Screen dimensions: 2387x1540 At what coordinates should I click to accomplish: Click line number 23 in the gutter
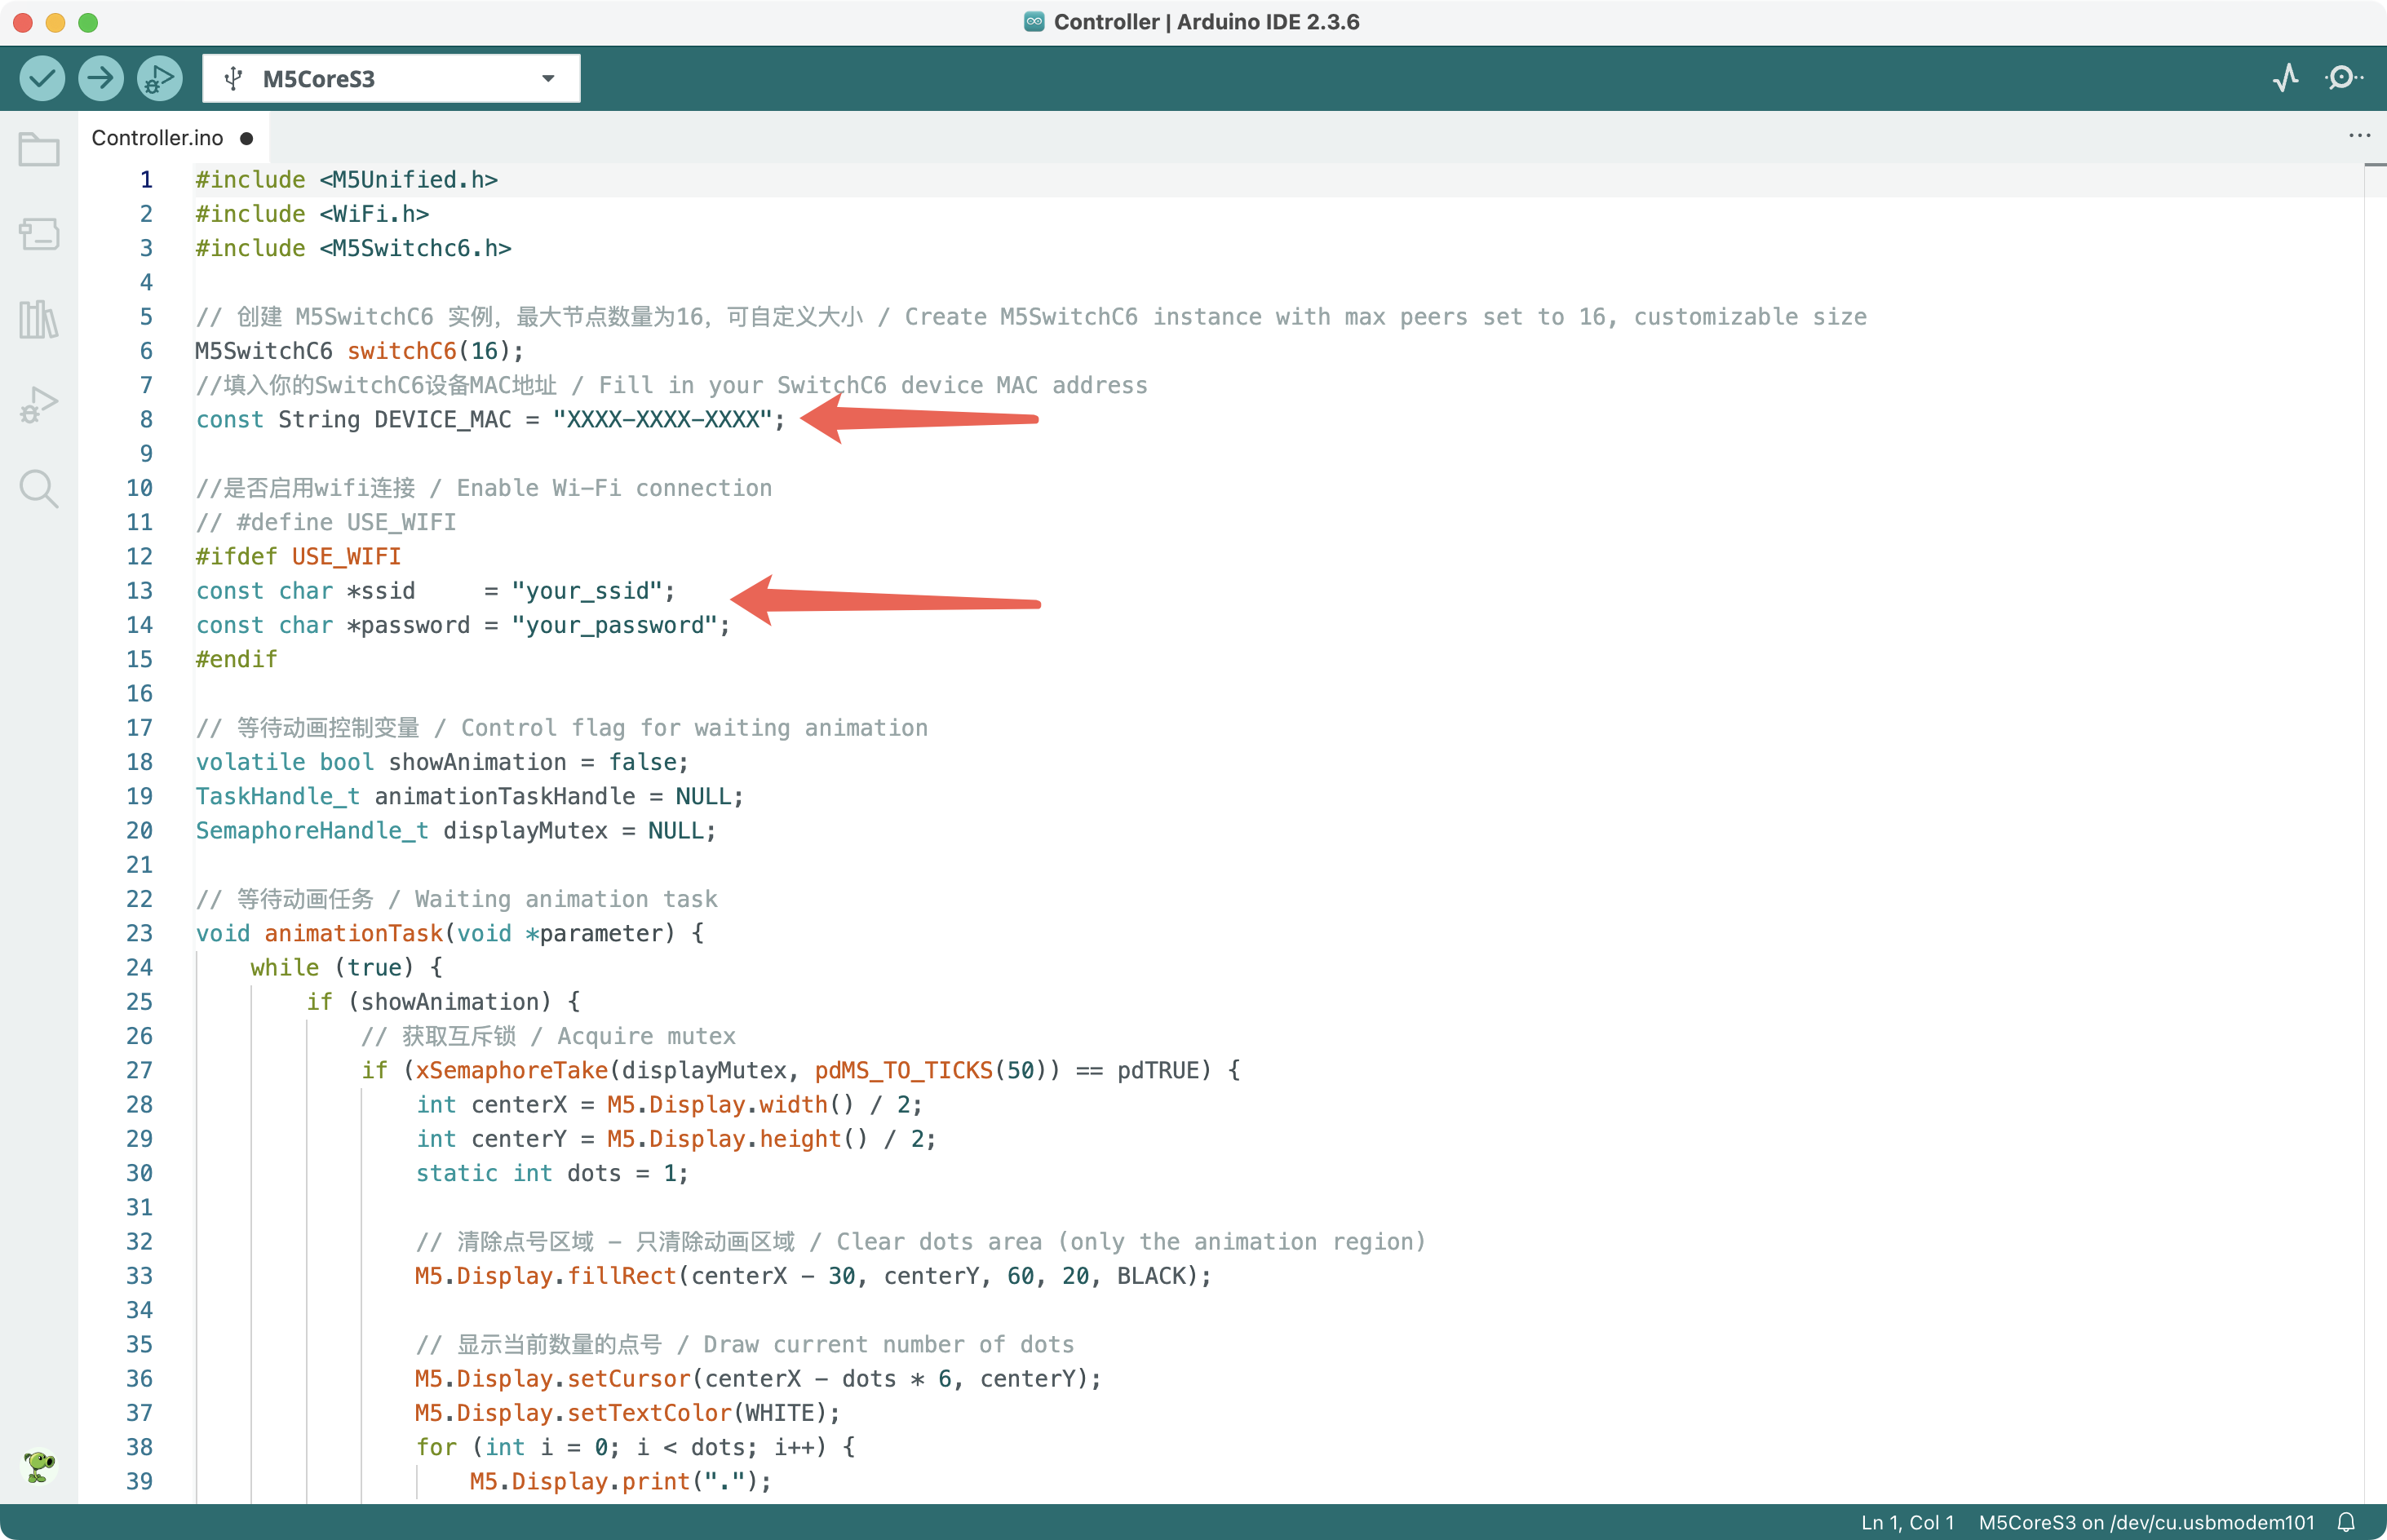pos(139,933)
